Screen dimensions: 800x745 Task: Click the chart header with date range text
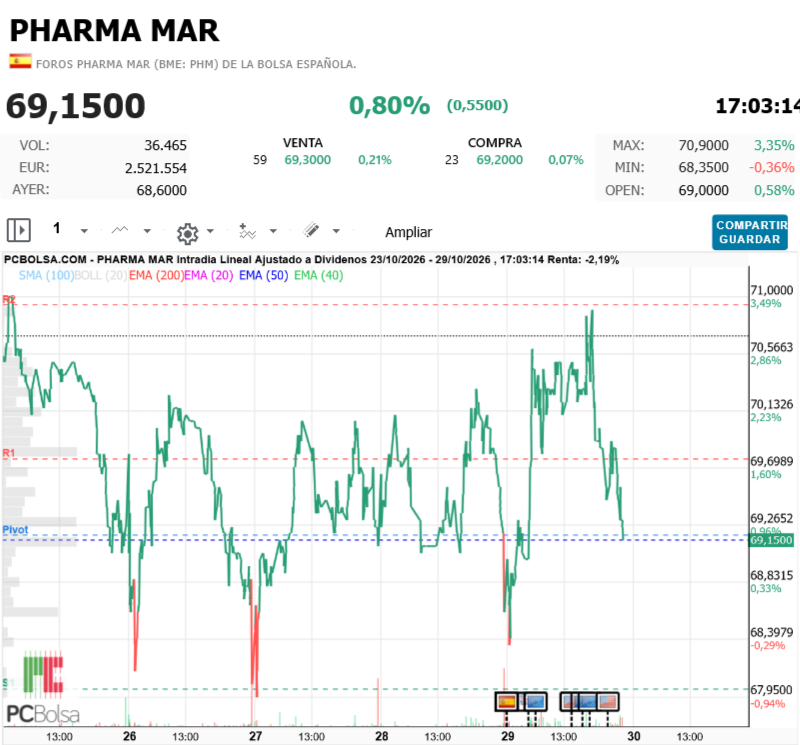(x=311, y=260)
